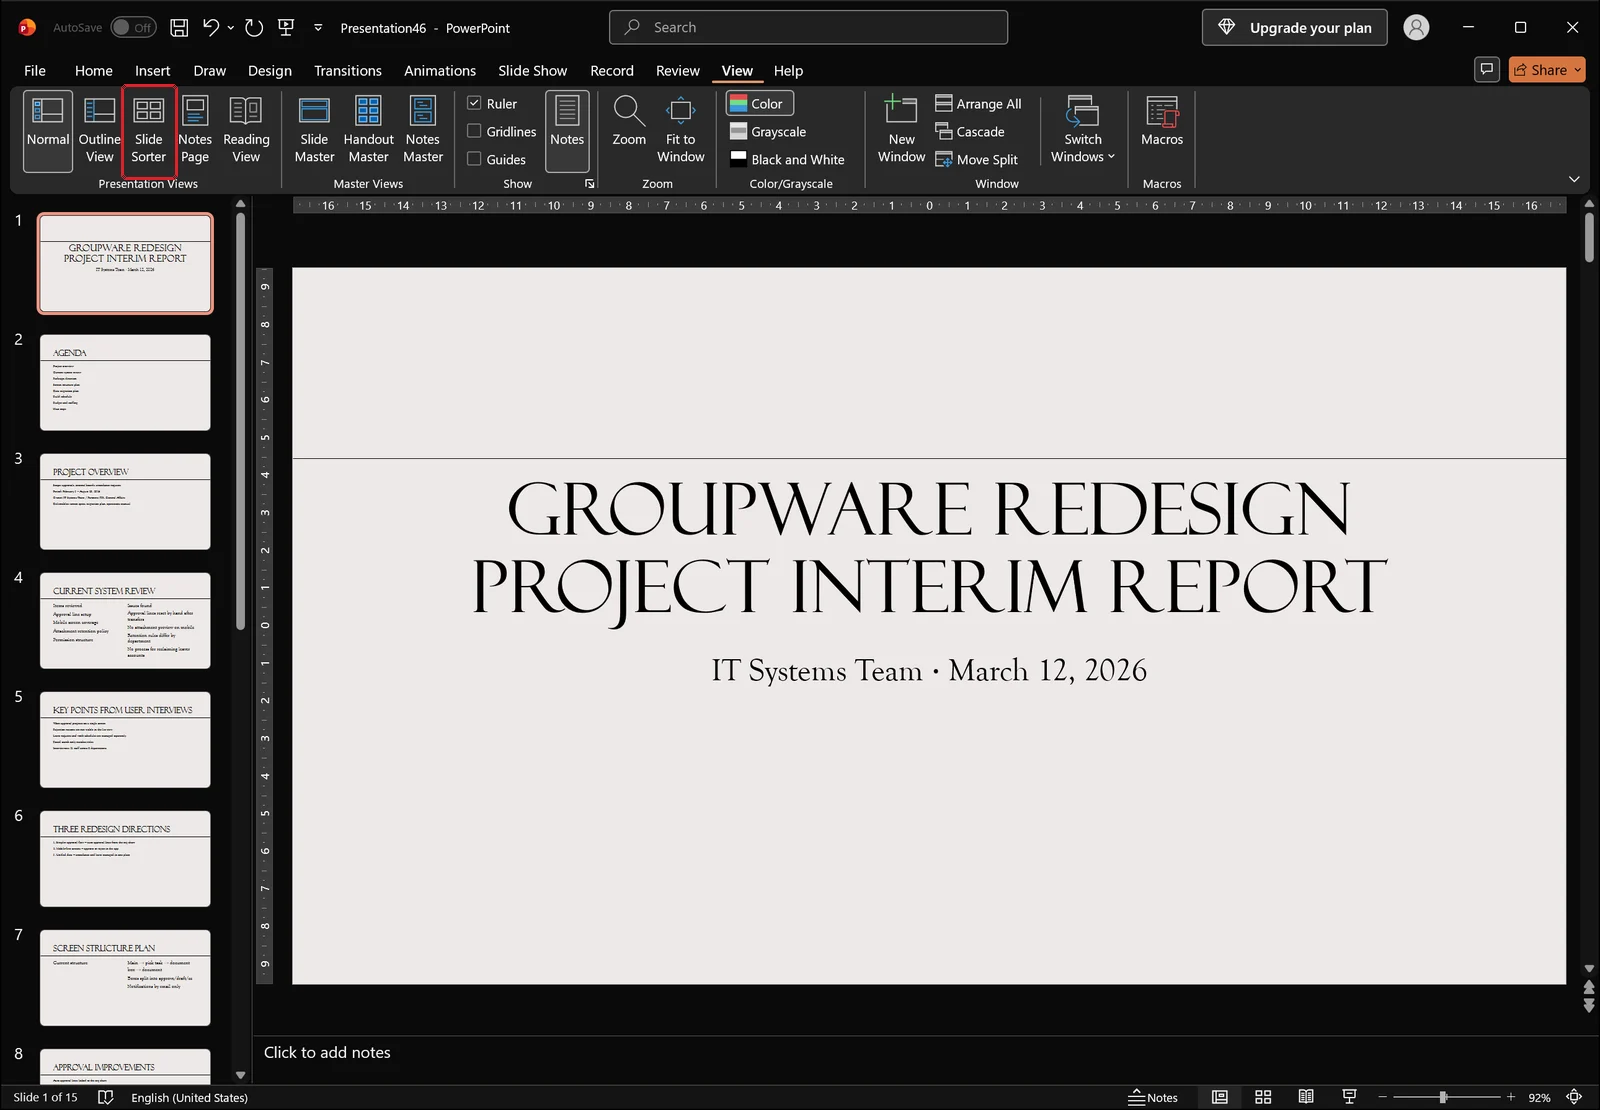The image size is (1600, 1110).
Task: Click language English (United States)
Action: tap(189, 1097)
